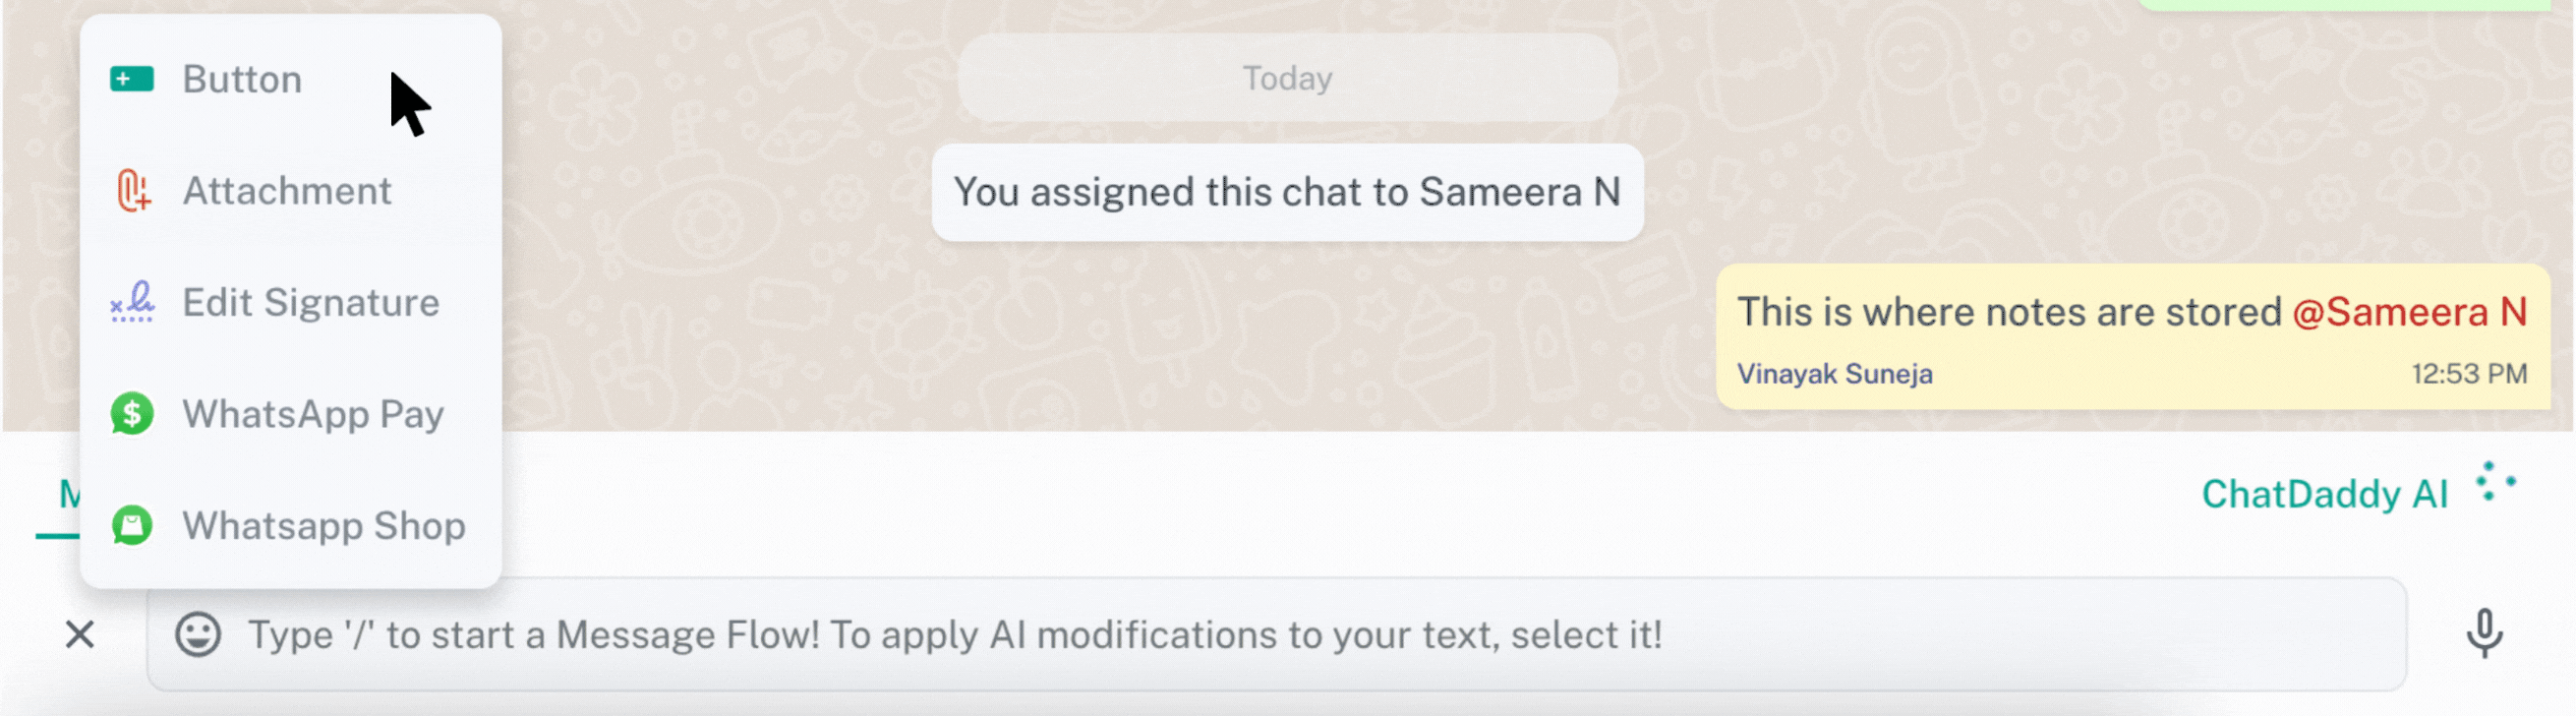
Task: Select Edit Signature menu entry
Action: (311, 302)
